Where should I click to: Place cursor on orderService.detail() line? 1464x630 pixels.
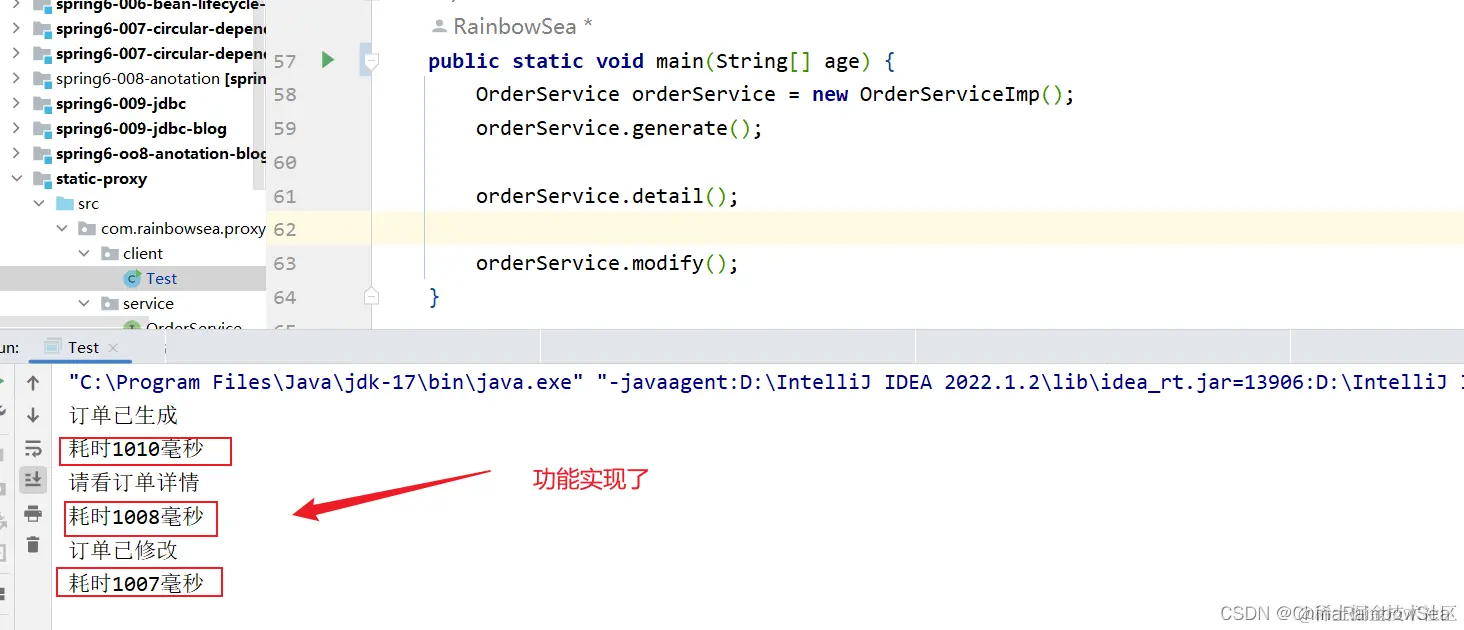coord(607,196)
